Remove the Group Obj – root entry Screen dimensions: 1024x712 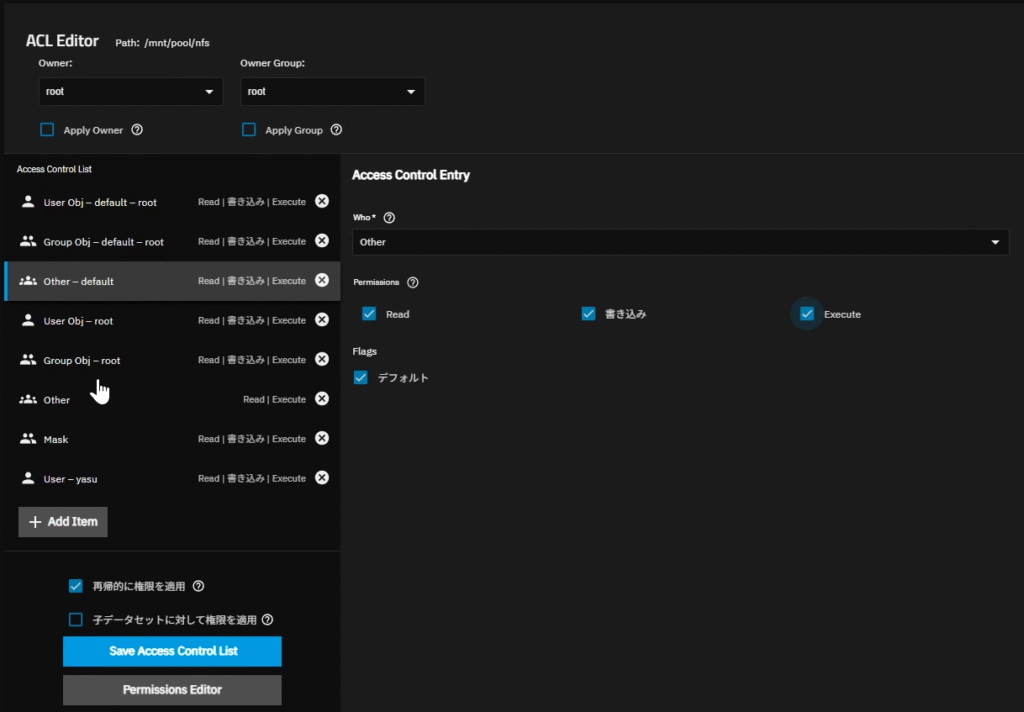coord(322,359)
